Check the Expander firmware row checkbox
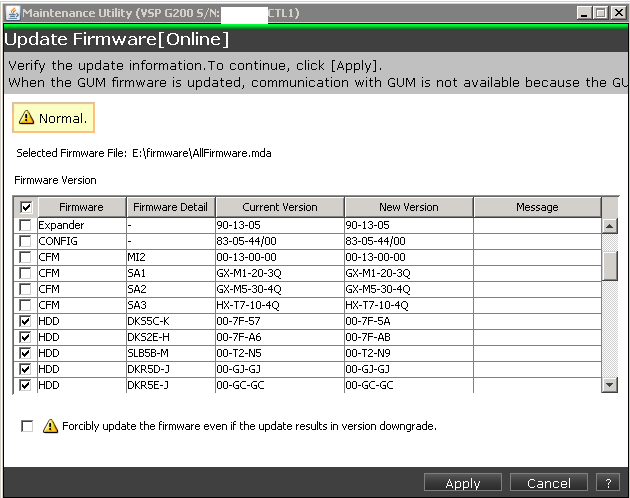Viewport: 630px width, 498px height. click(x=25, y=225)
